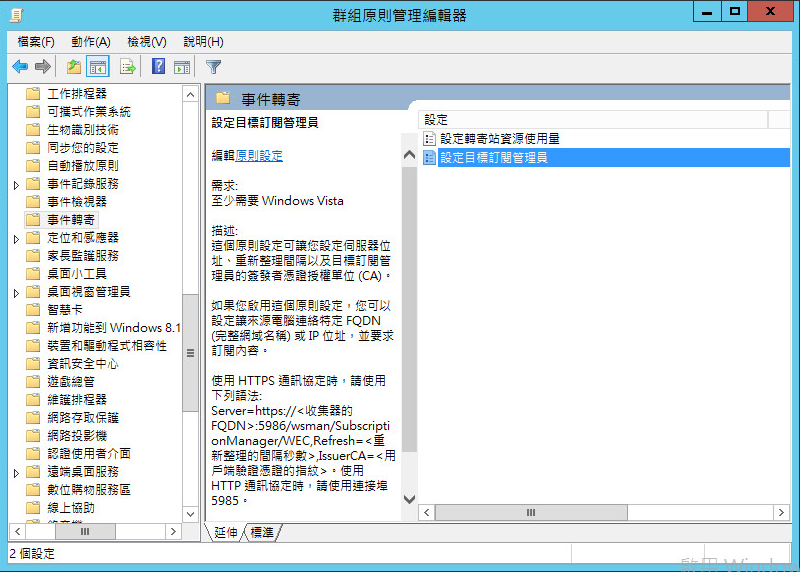Click settings list scroll right arrow
Image resolution: width=800 pixels, height=572 pixels.
781,512
